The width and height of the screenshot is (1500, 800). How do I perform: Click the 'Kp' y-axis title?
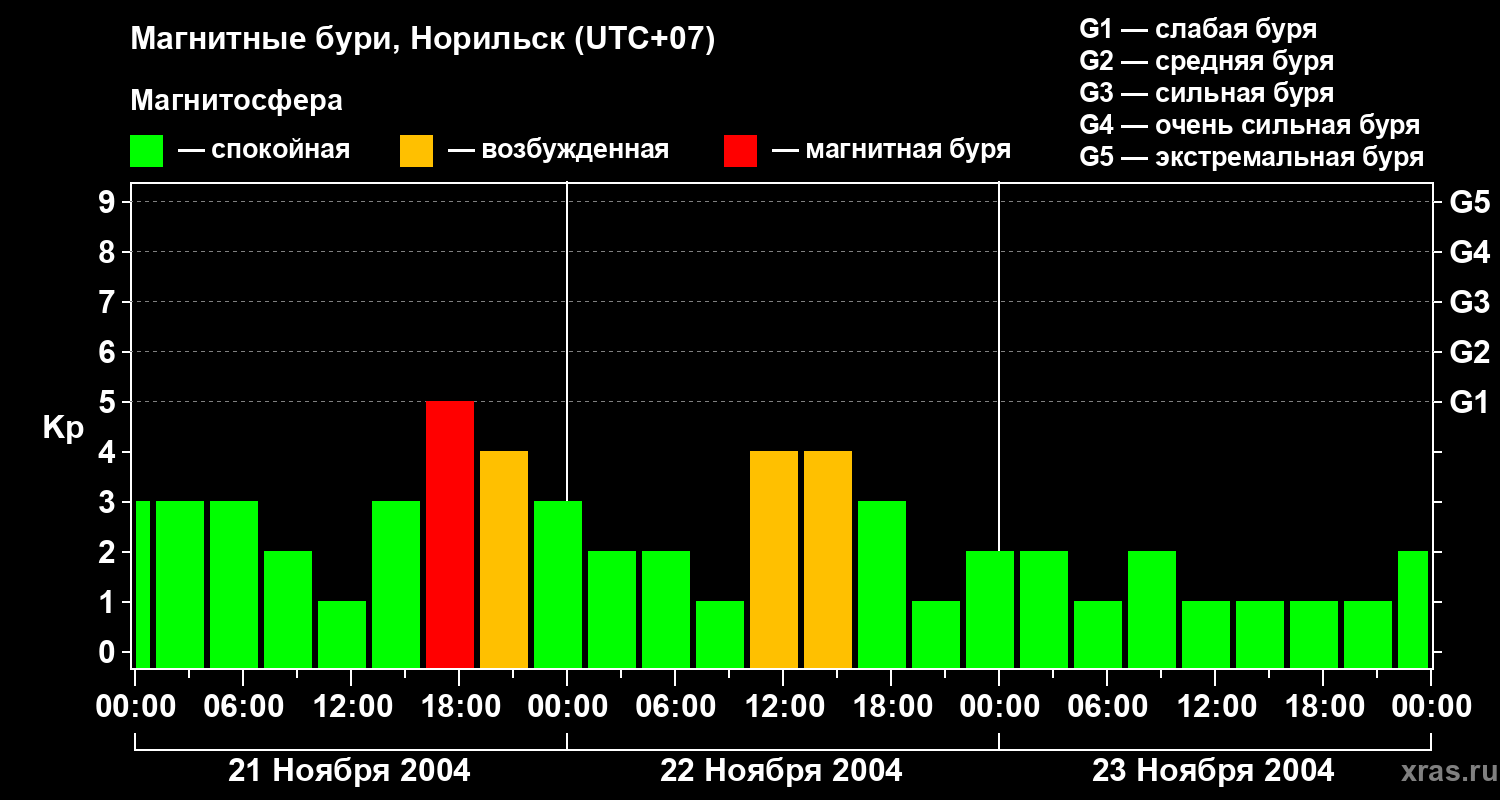click(63, 428)
